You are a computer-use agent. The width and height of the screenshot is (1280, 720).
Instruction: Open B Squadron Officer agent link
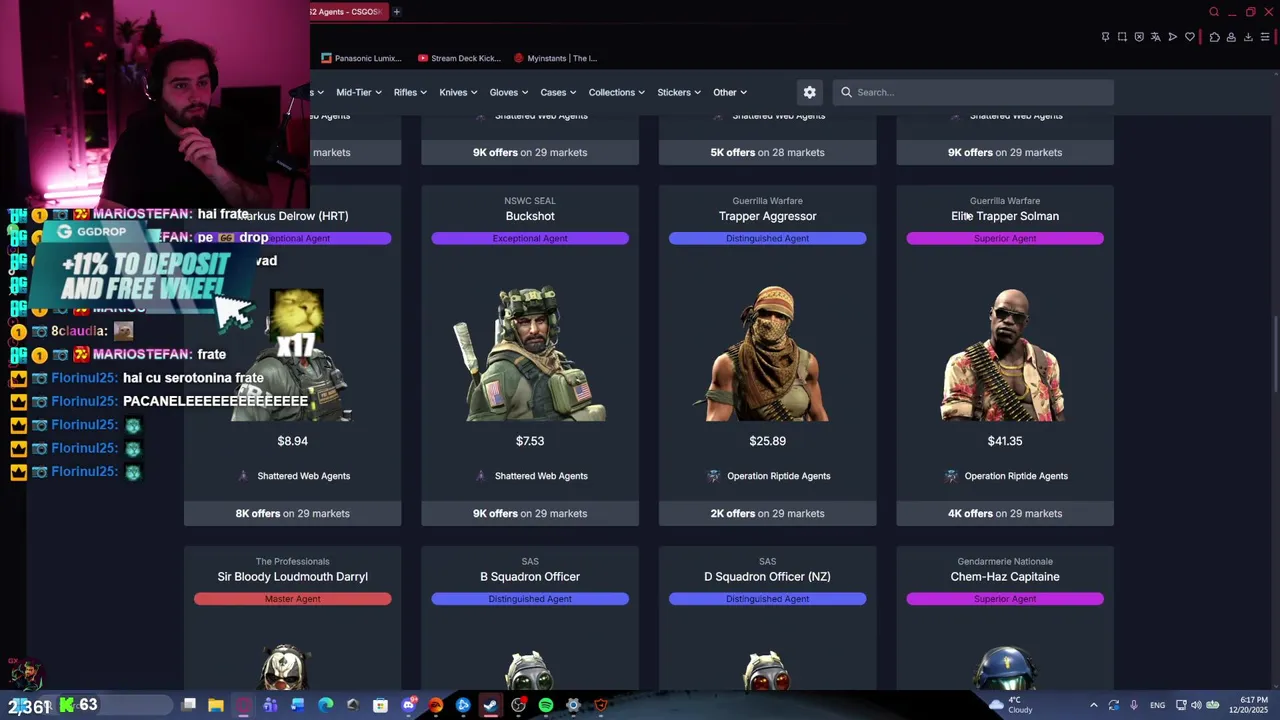[x=530, y=577]
